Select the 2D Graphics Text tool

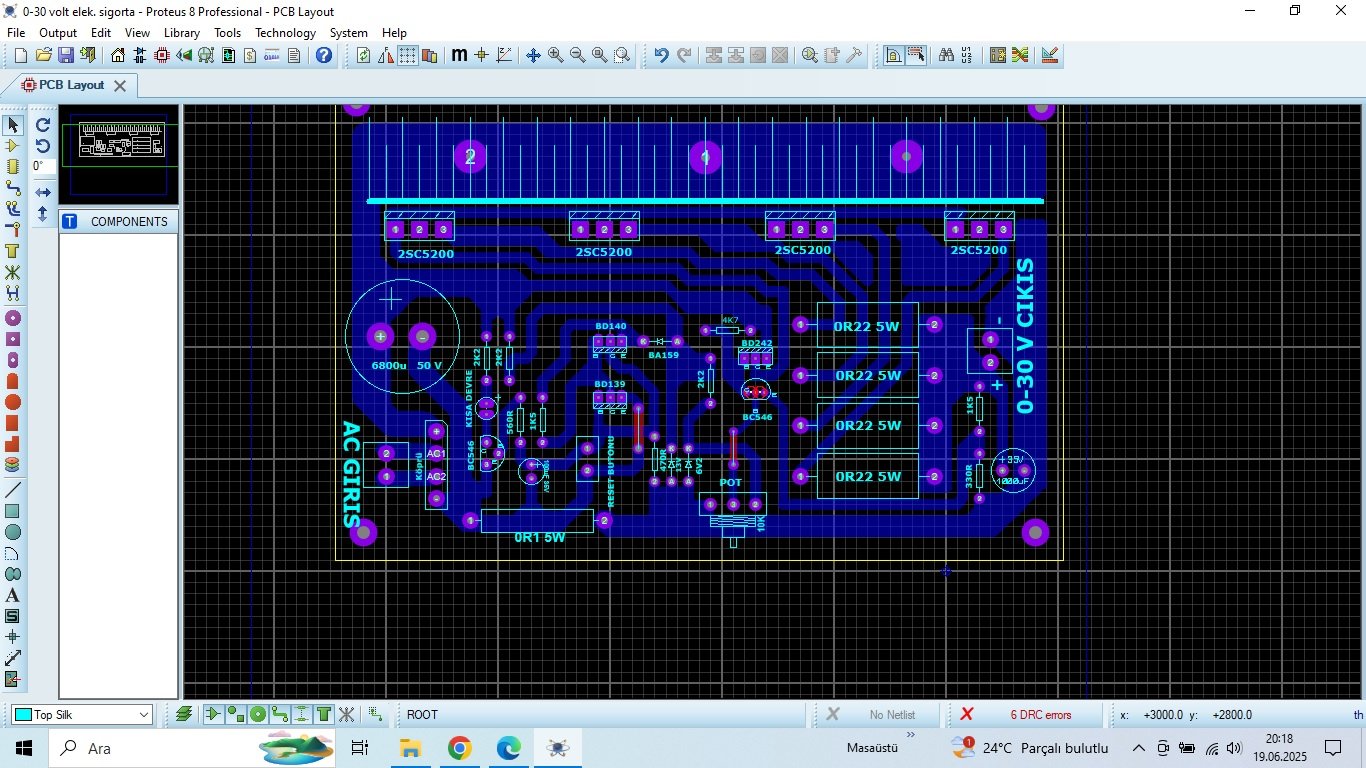tap(13, 595)
